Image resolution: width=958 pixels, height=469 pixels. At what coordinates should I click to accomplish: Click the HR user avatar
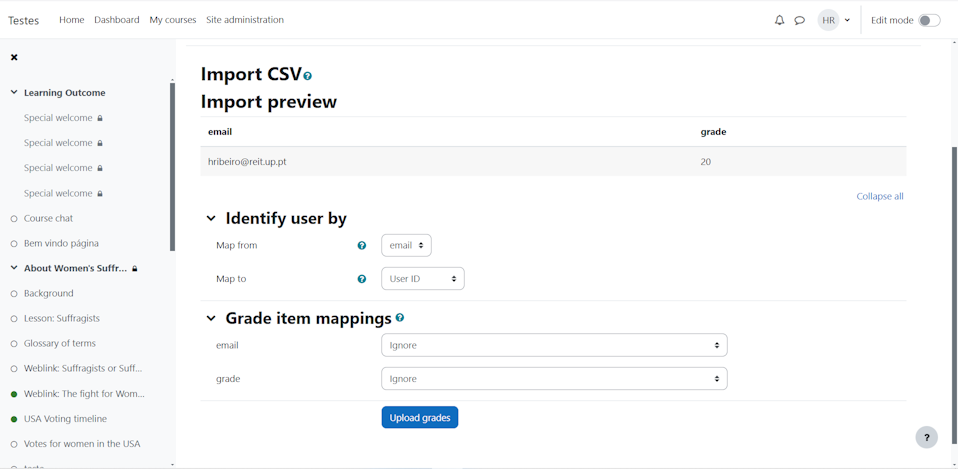(828, 20)
